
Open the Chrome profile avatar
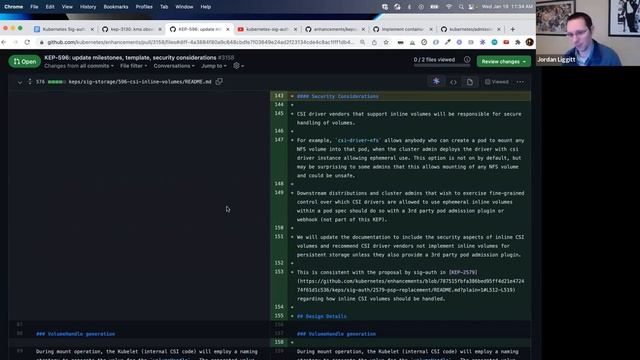[x=529, y=42]
